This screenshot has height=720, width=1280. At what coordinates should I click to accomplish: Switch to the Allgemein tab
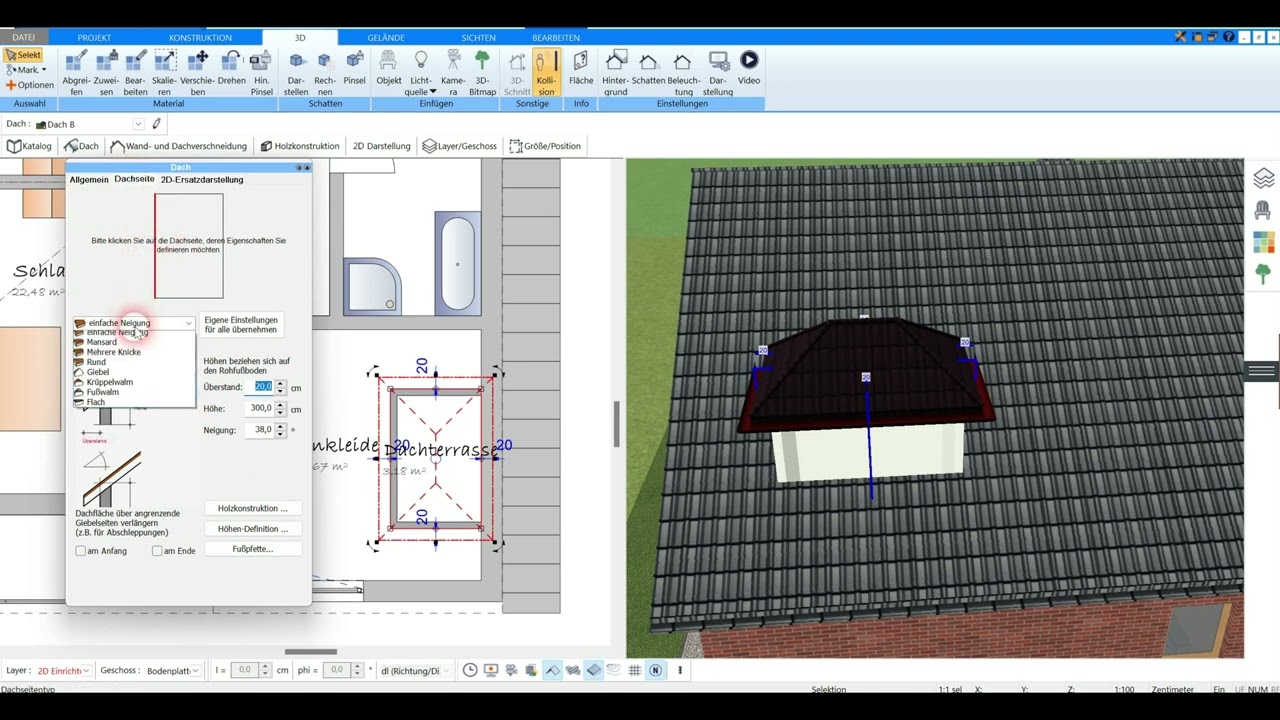click(x=89, y=180)
